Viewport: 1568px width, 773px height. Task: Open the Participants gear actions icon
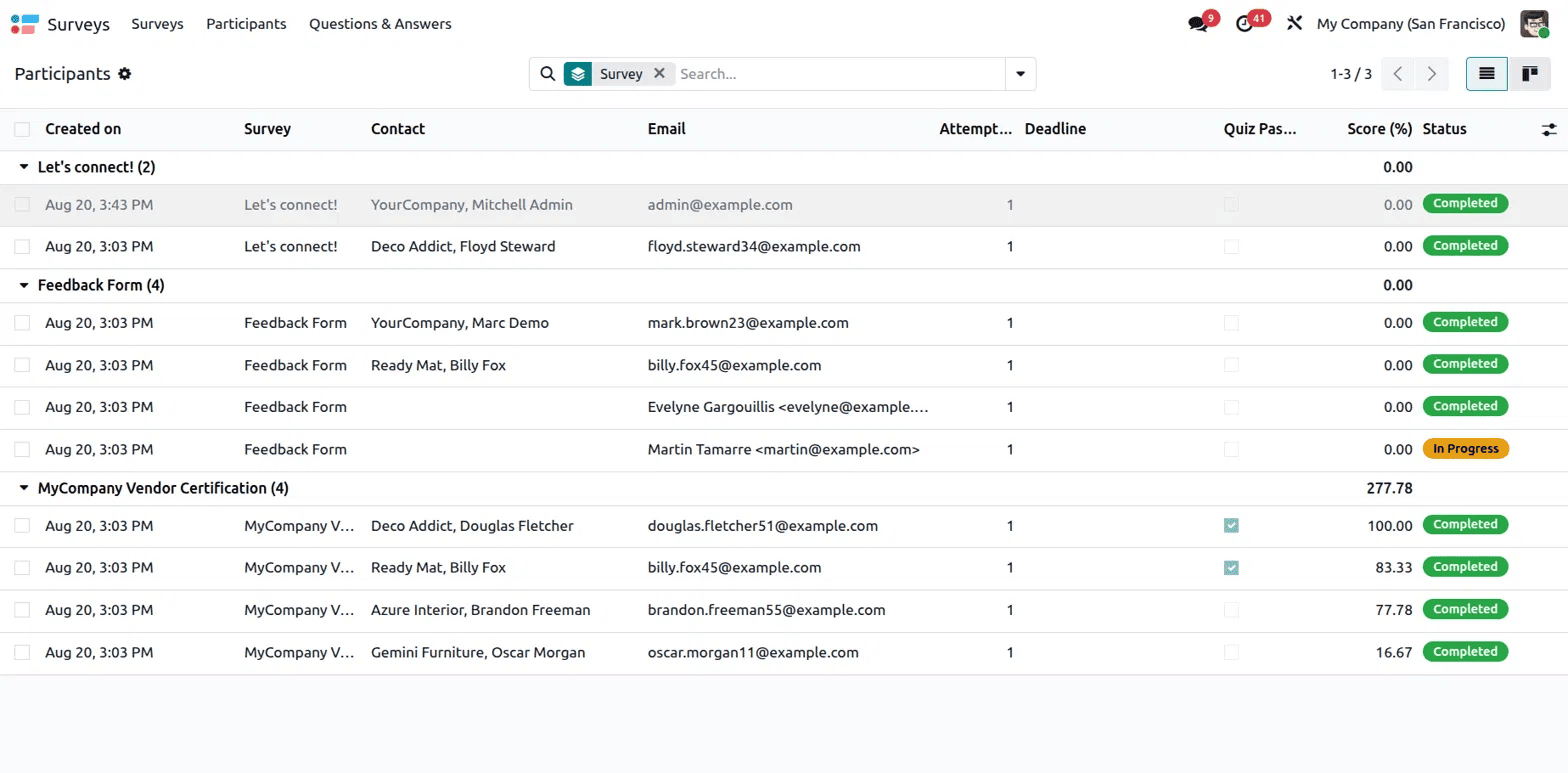(x=125, y=74)
